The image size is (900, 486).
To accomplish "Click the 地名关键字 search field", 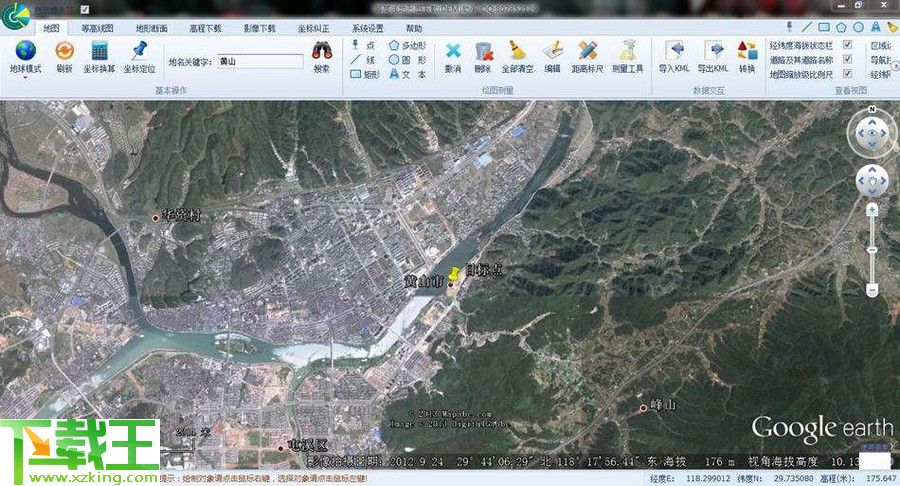I will 260,61.
